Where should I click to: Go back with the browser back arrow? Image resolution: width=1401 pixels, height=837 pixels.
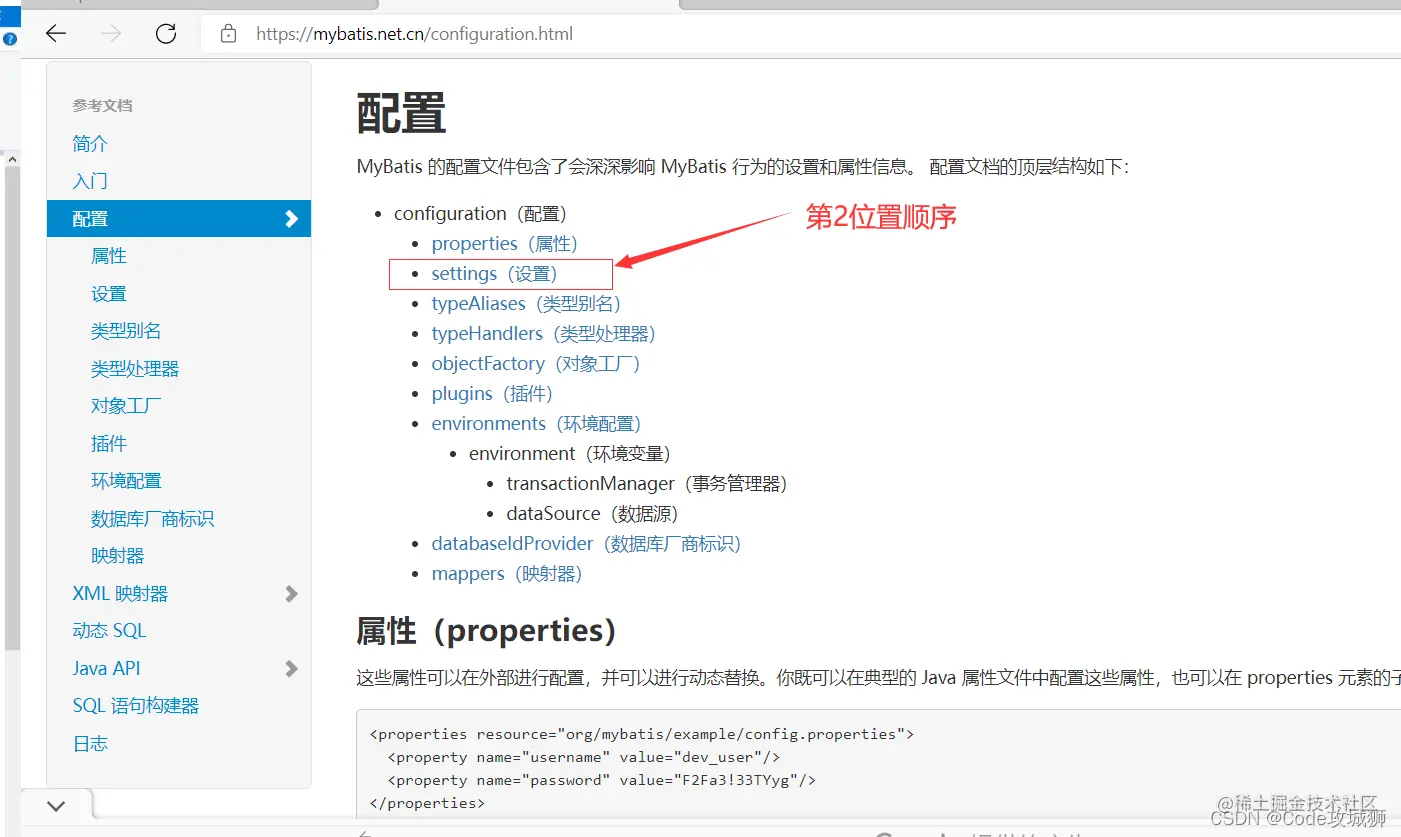click(56, 34)
